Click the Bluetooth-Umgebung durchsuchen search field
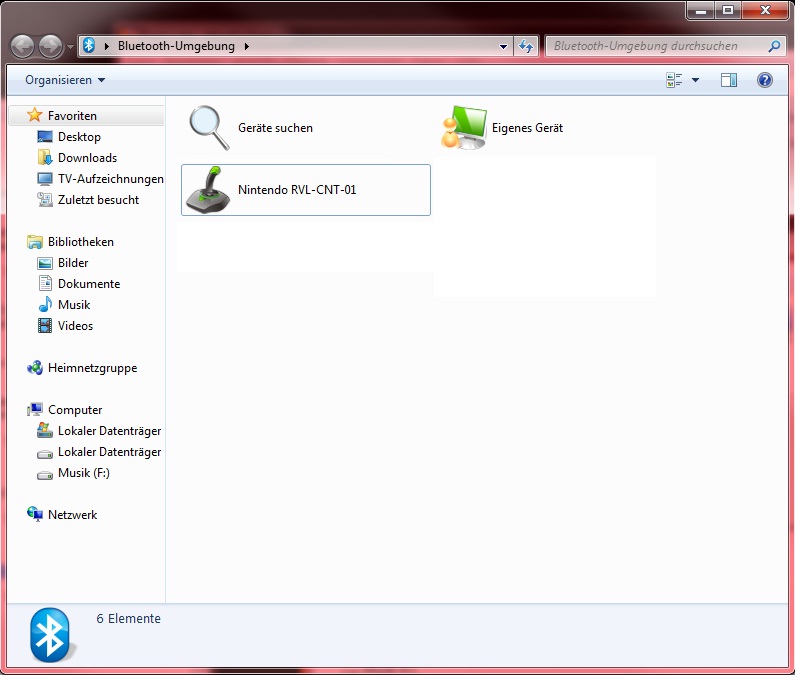This screenshot has height=675, width=795. click(x=655, y=46)
